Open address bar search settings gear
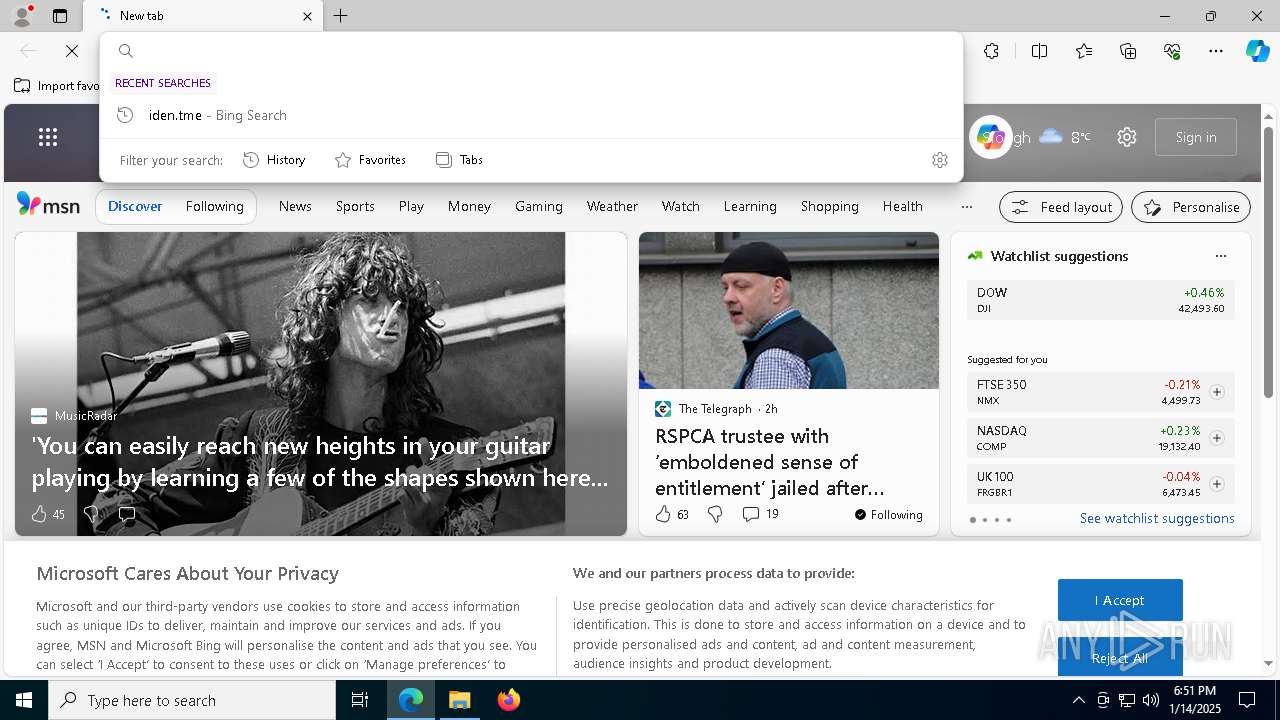The image size is (1280, 720). click(939, 160)
